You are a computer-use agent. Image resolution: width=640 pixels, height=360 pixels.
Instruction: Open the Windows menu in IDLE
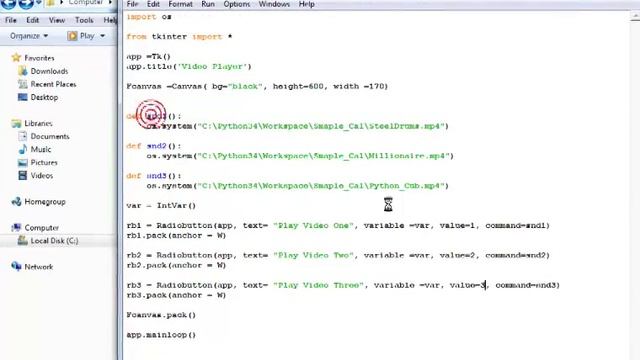coord(274,4)
